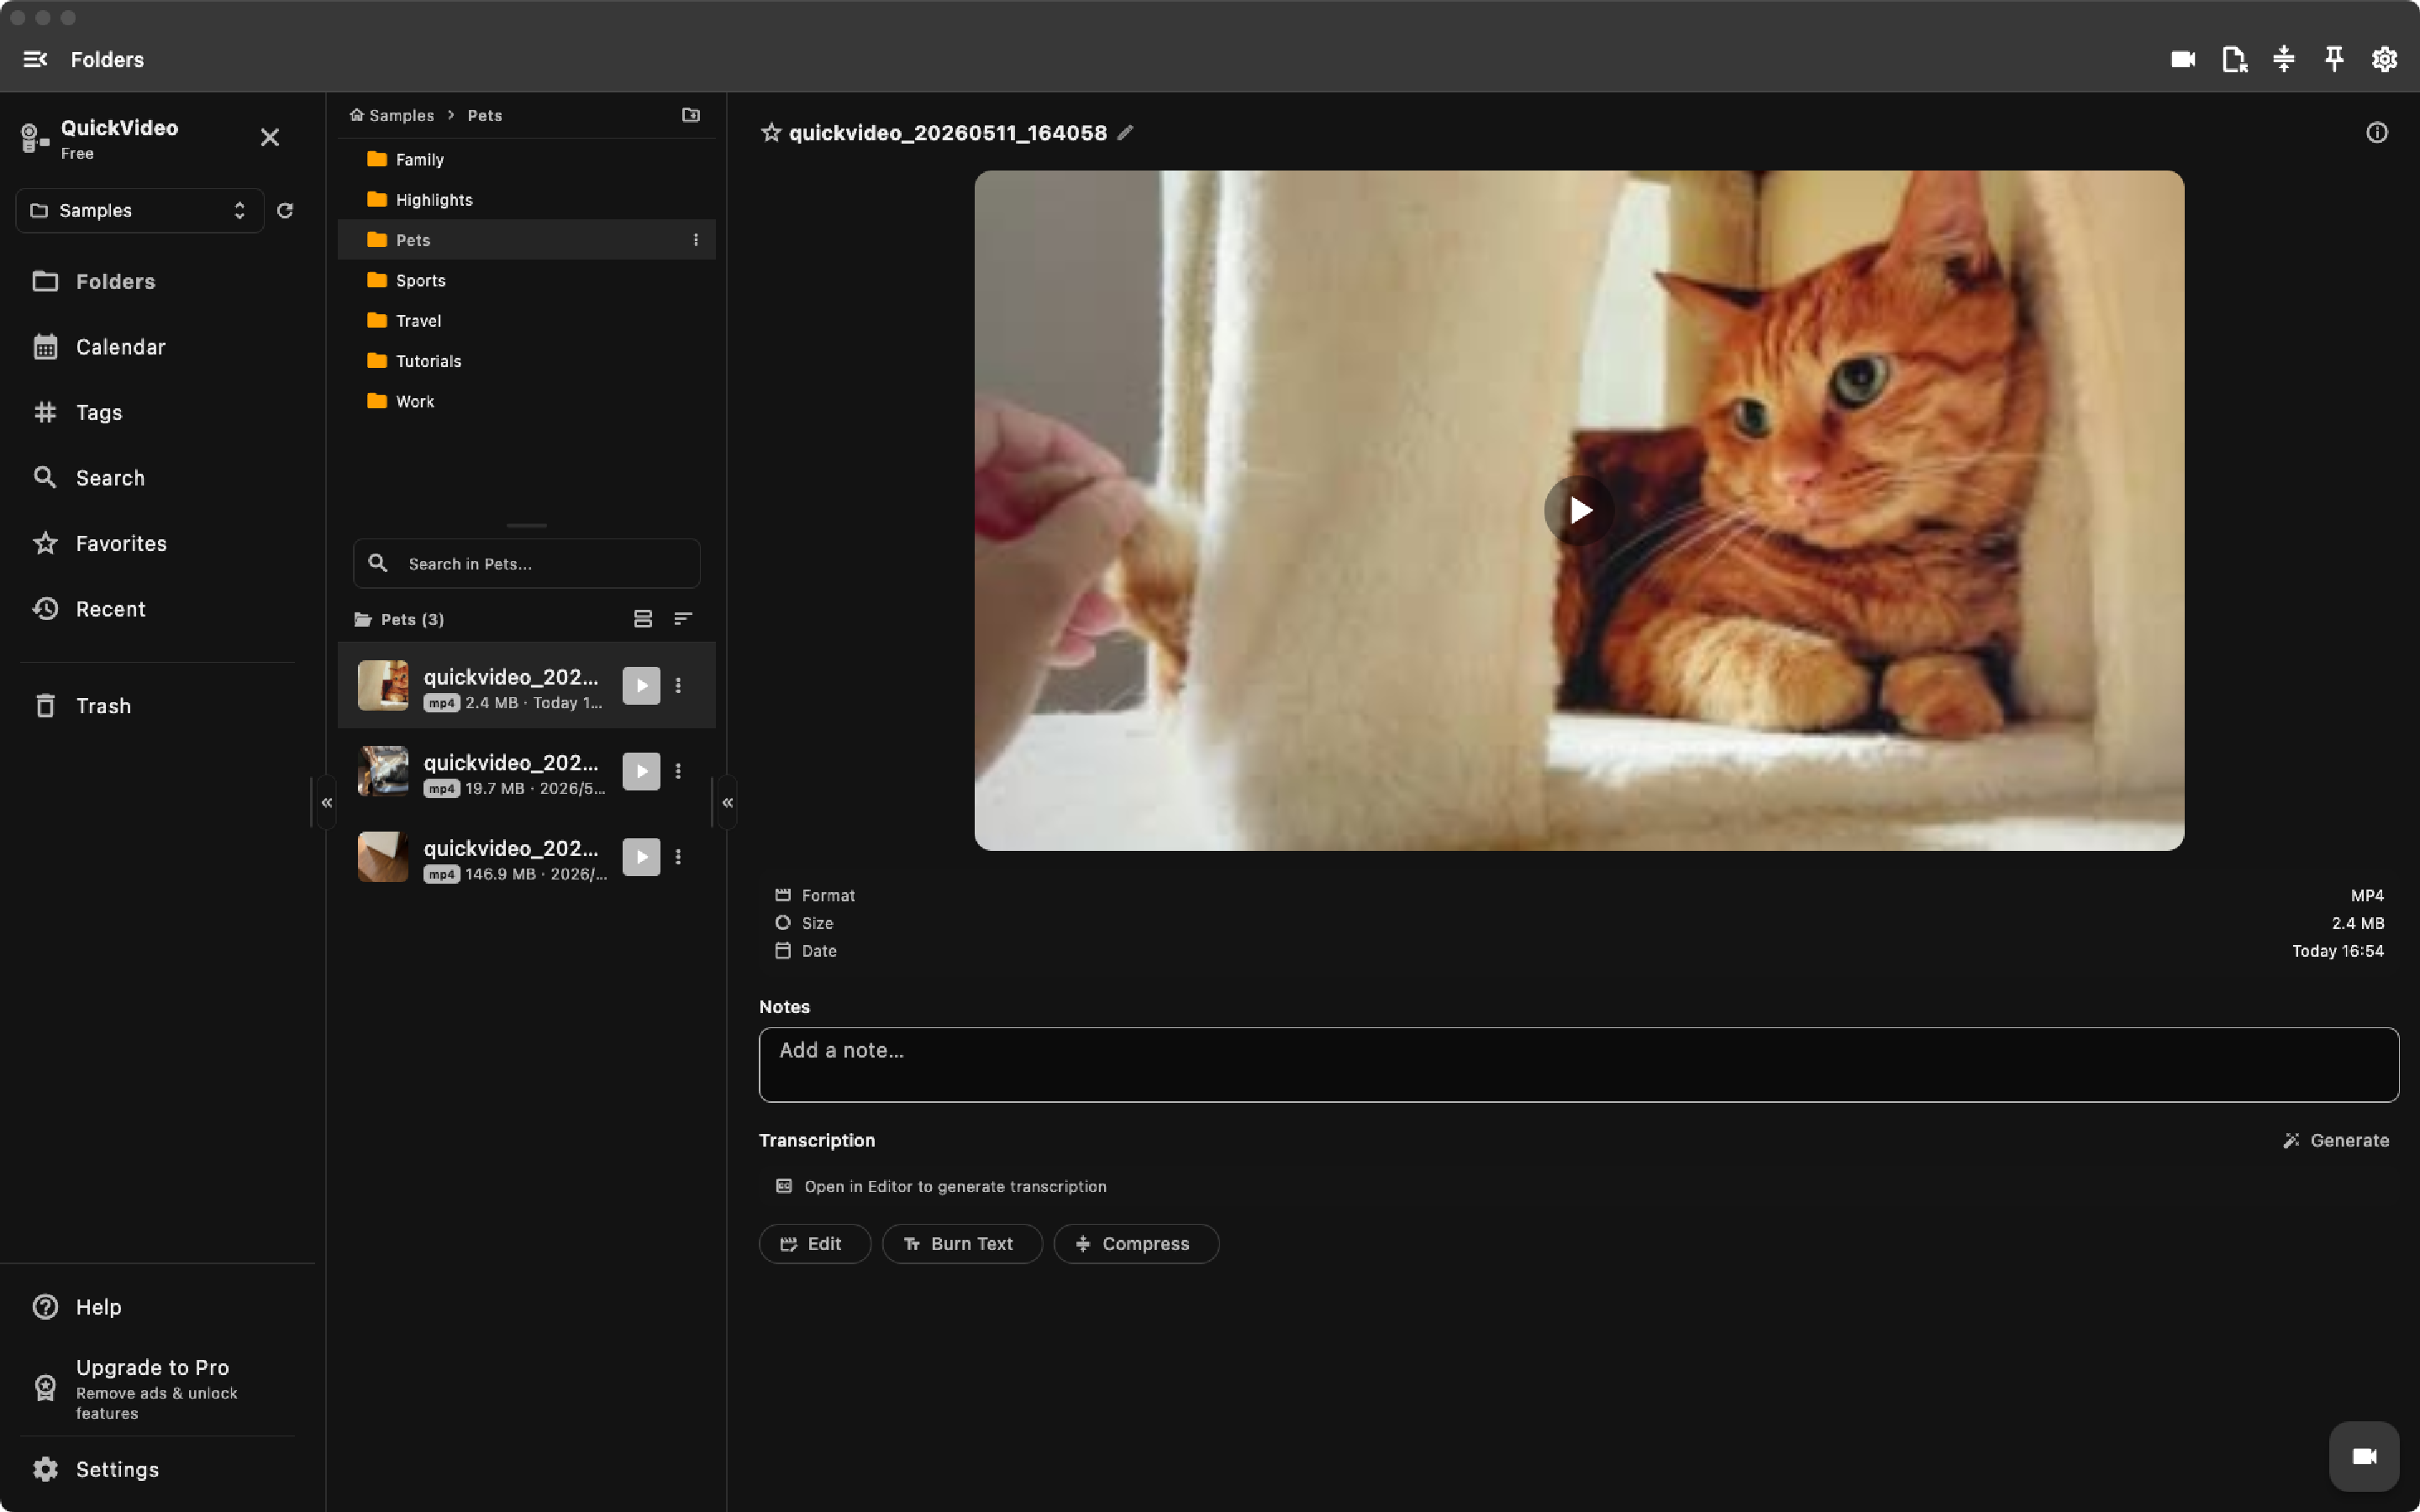This screenshot has width=2420, height=1512.
Task: Open the sort options icon
Action: coord(683,620)
